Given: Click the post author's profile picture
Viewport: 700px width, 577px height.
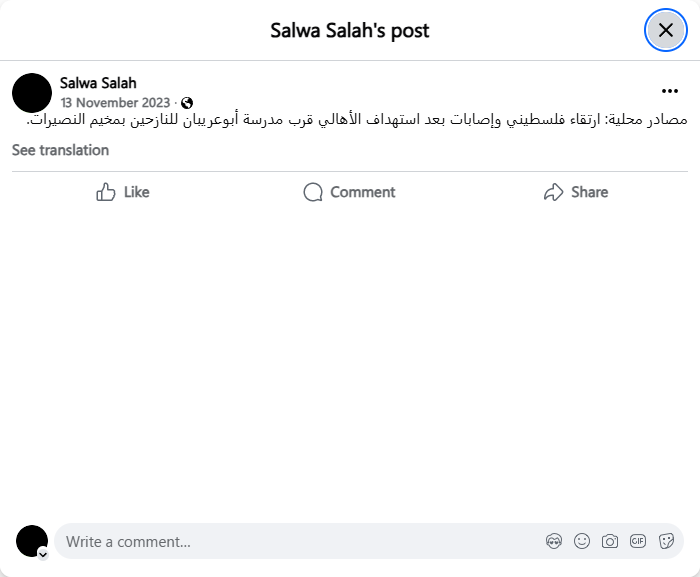Looking at the screenshot, I should 32,92.
